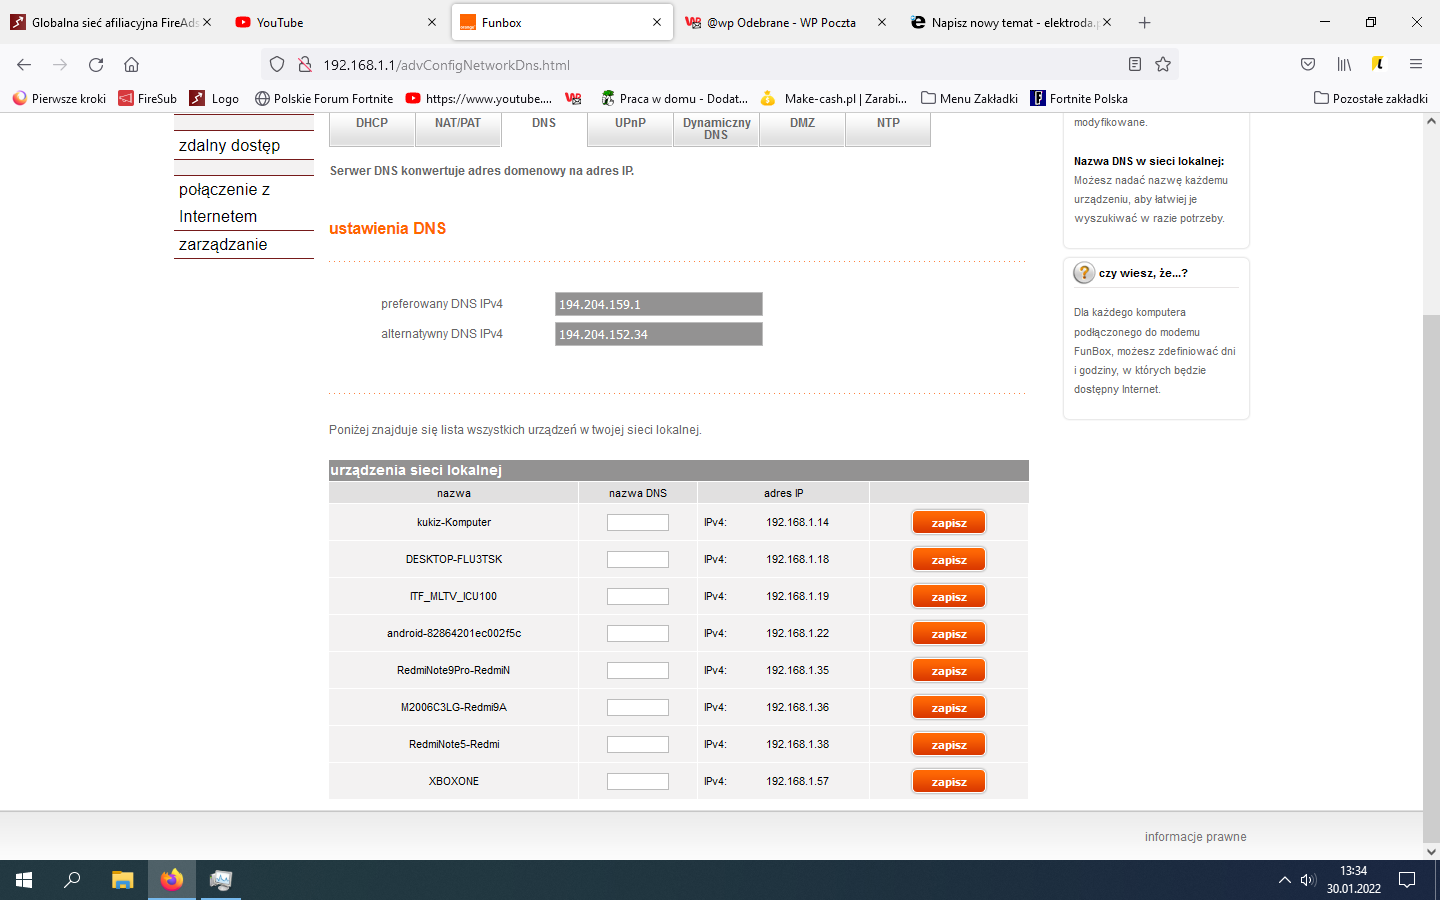Click the Firefox taskbar icon
This screenshot has width=1440, height=900.
172,880
